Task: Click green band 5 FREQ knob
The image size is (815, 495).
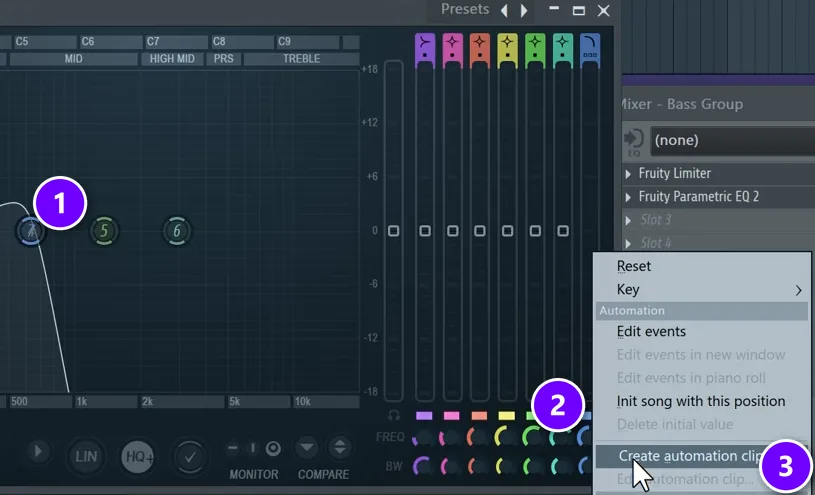Action: 533,437
